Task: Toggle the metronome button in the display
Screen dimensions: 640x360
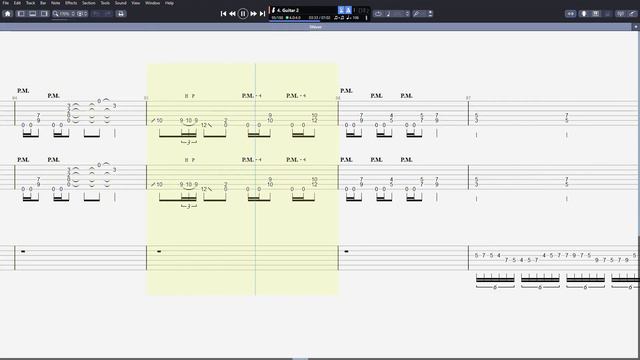Action: tap(348, 10)
